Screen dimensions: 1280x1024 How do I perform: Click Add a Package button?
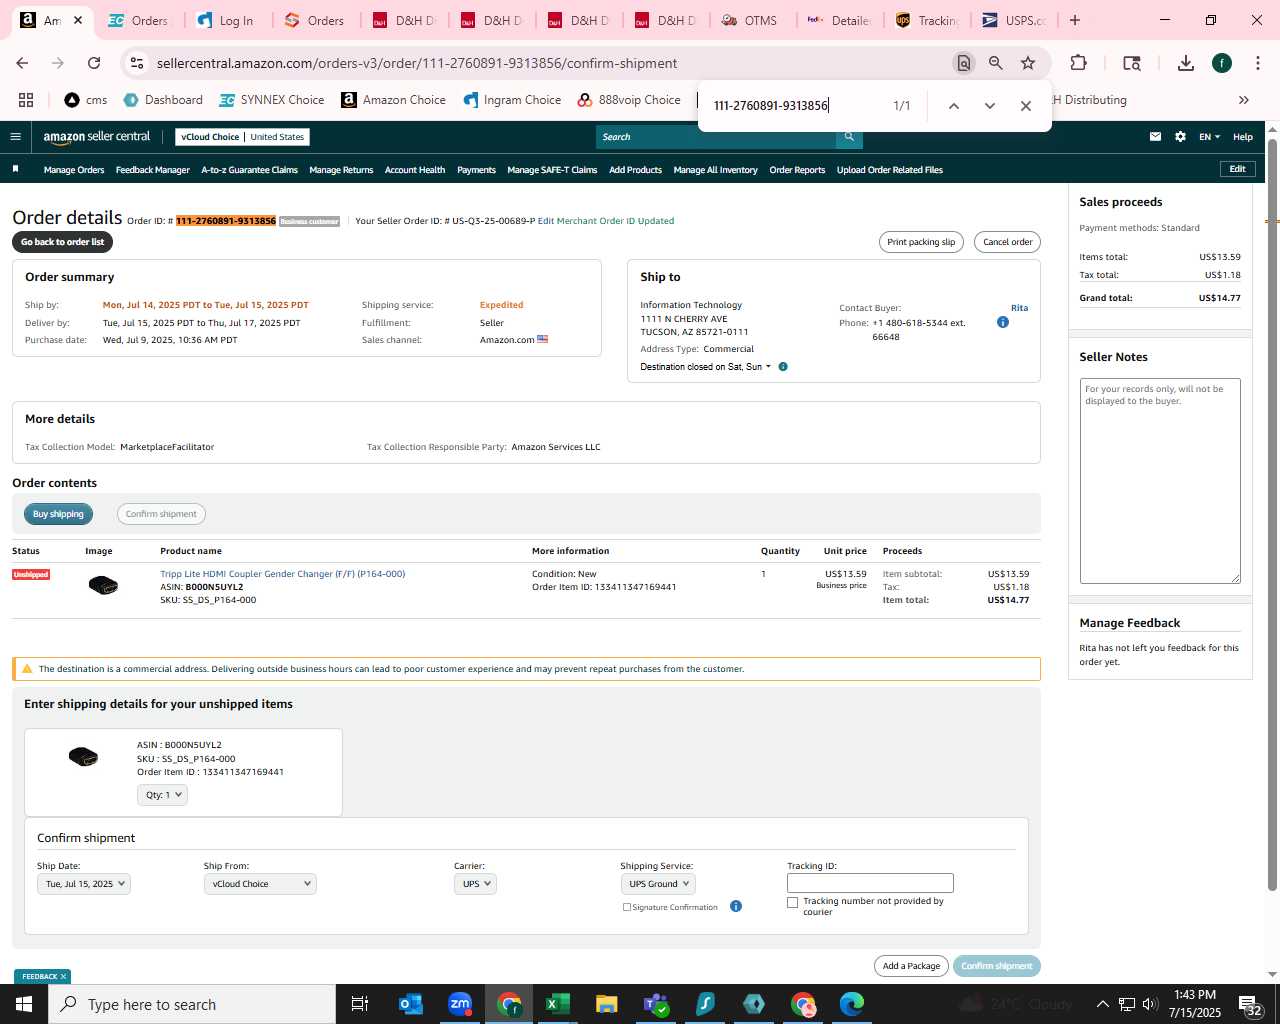[x=911, y=966]
